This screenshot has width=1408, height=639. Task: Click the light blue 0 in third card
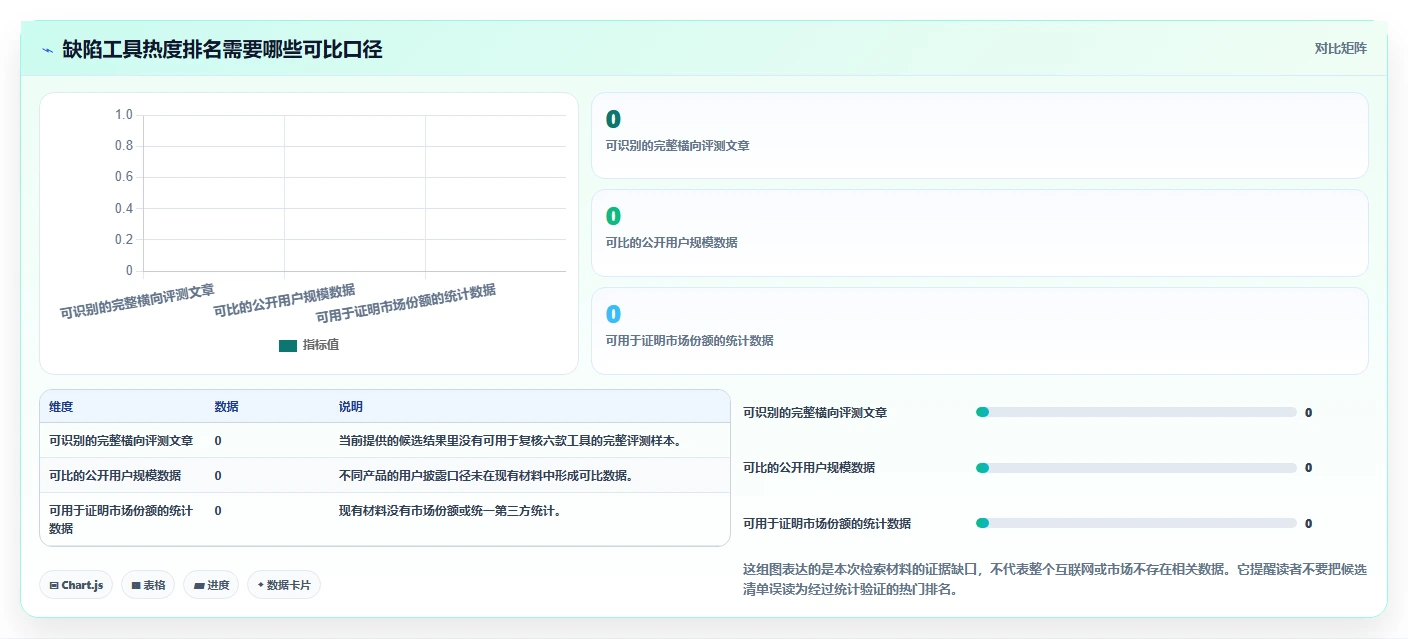pos(613,314)
